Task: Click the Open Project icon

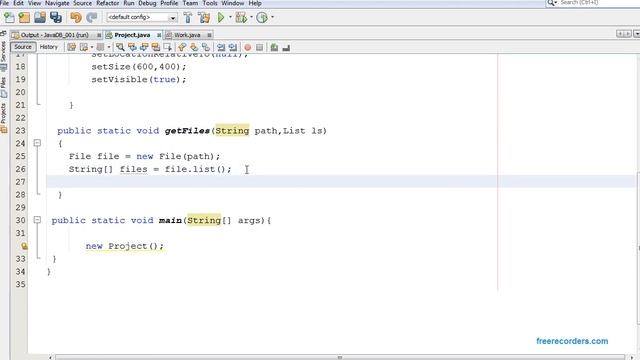Action: [40, 18]
